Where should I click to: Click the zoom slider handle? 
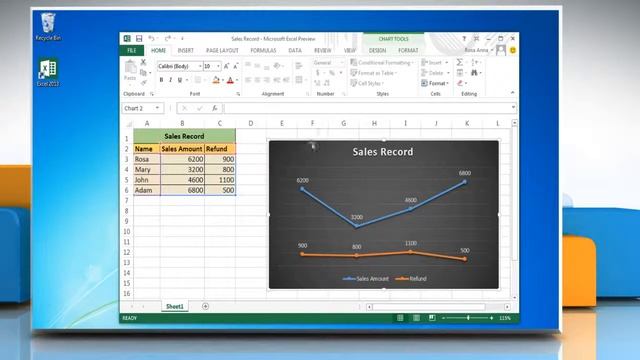pos(468,318)
